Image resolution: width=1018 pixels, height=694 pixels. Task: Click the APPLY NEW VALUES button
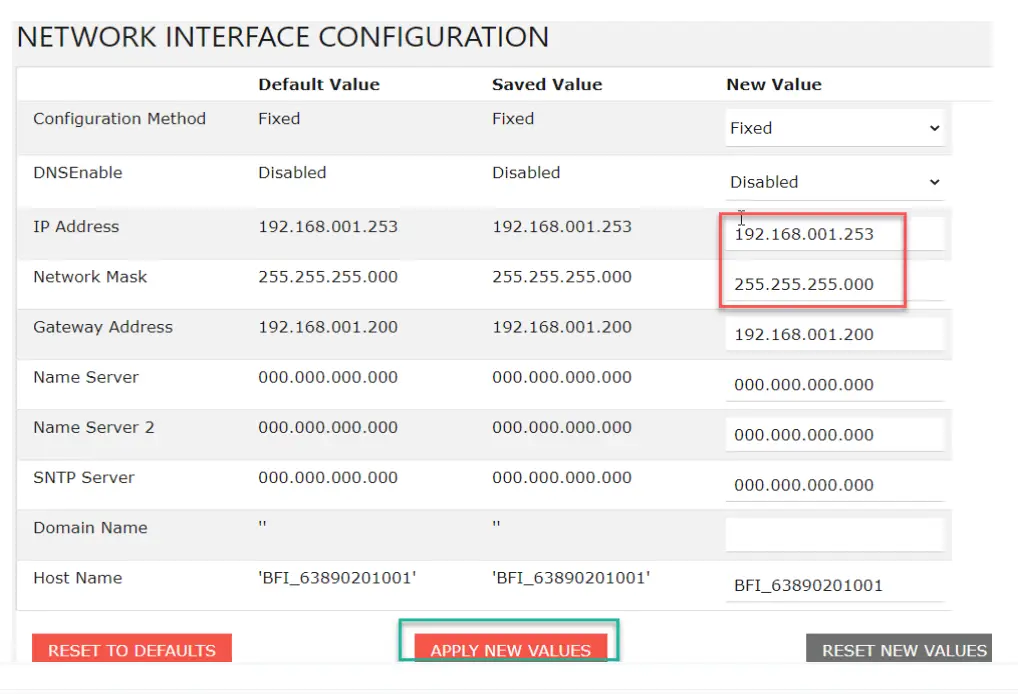click(x=509, y=650)
